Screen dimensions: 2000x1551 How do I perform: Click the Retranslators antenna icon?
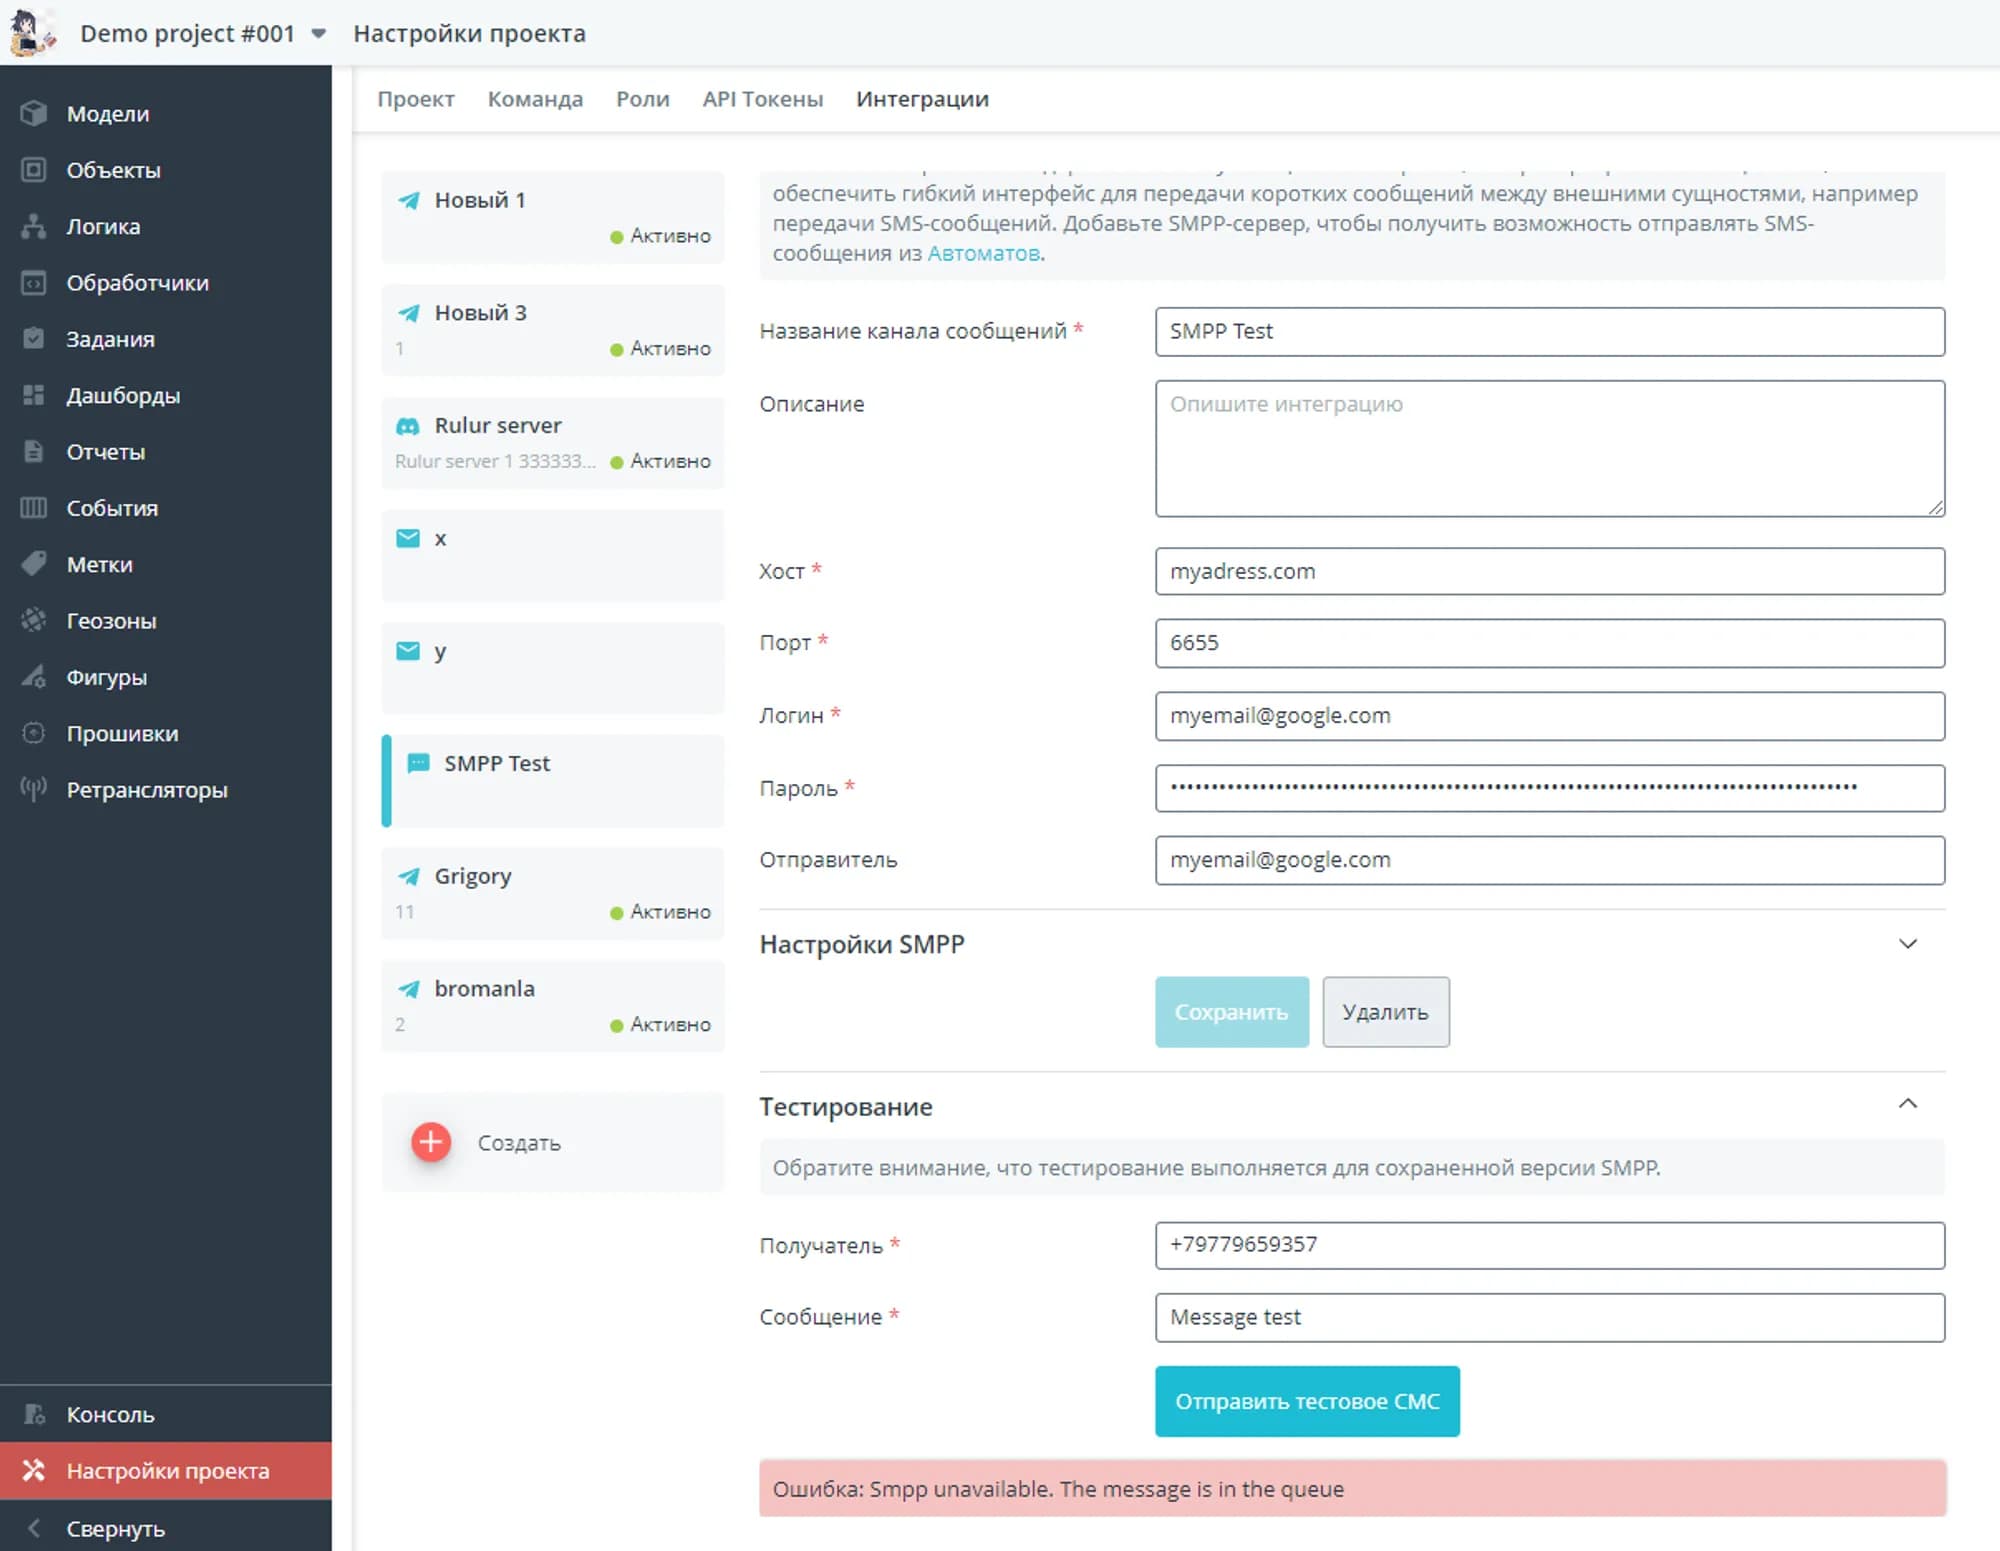pos(34,789)
